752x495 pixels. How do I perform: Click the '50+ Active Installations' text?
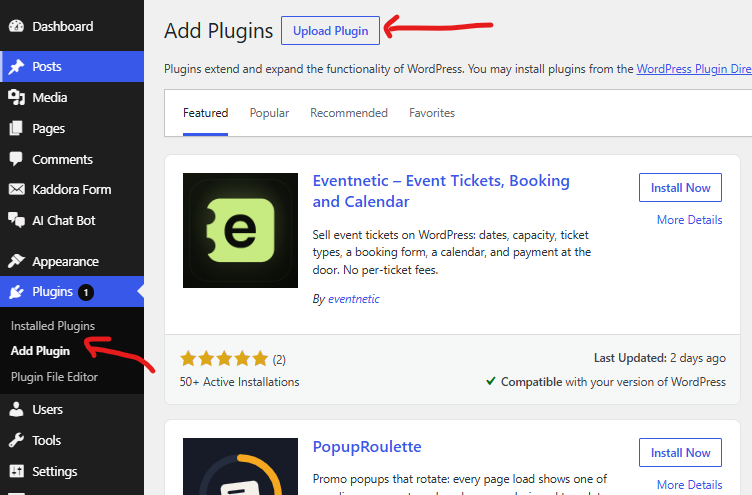[239, 382]
